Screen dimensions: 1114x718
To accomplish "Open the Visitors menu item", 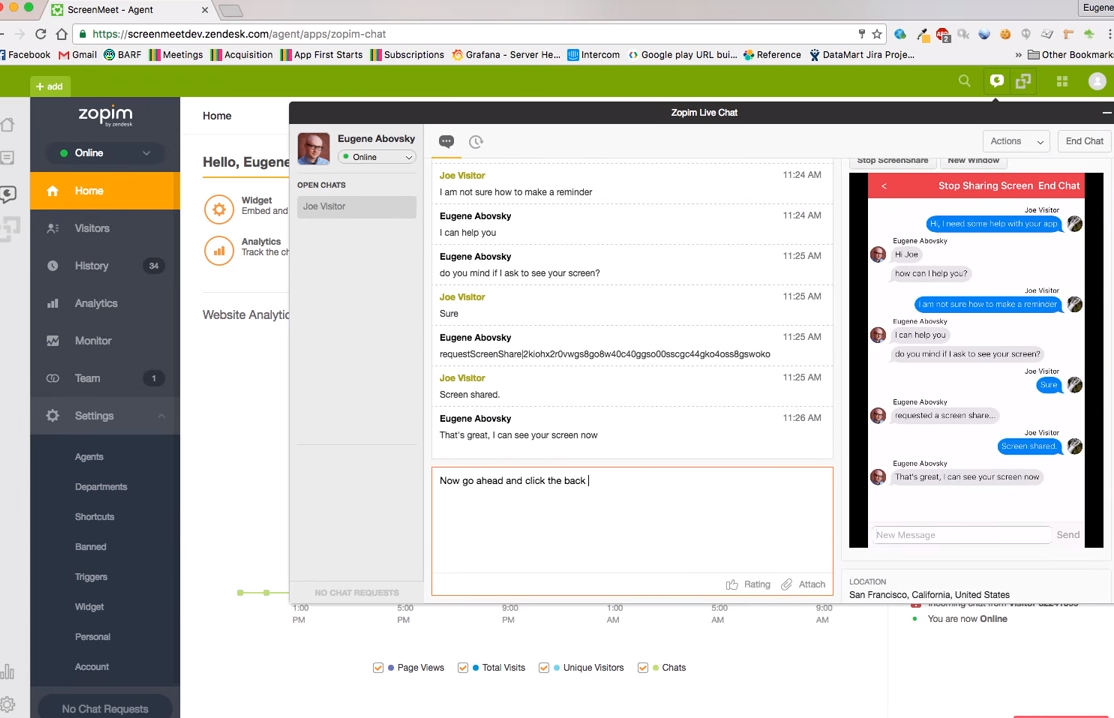I will [104, 228].
